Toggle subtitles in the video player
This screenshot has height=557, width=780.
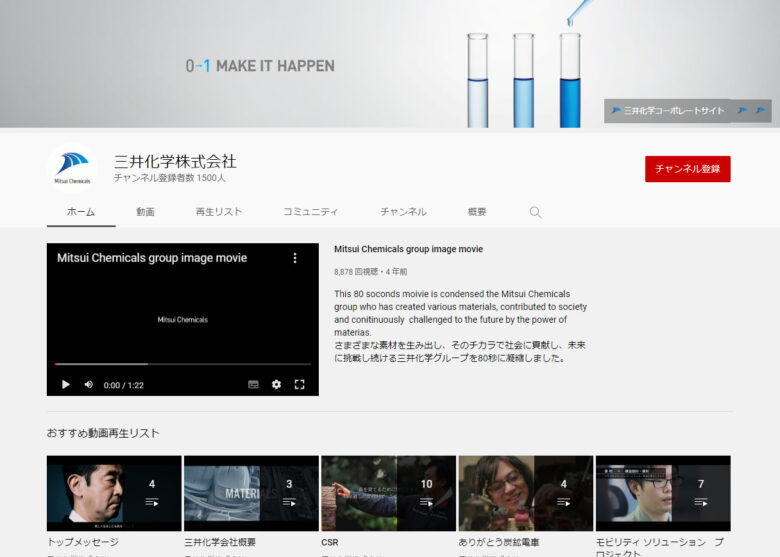tap(253, 384)
